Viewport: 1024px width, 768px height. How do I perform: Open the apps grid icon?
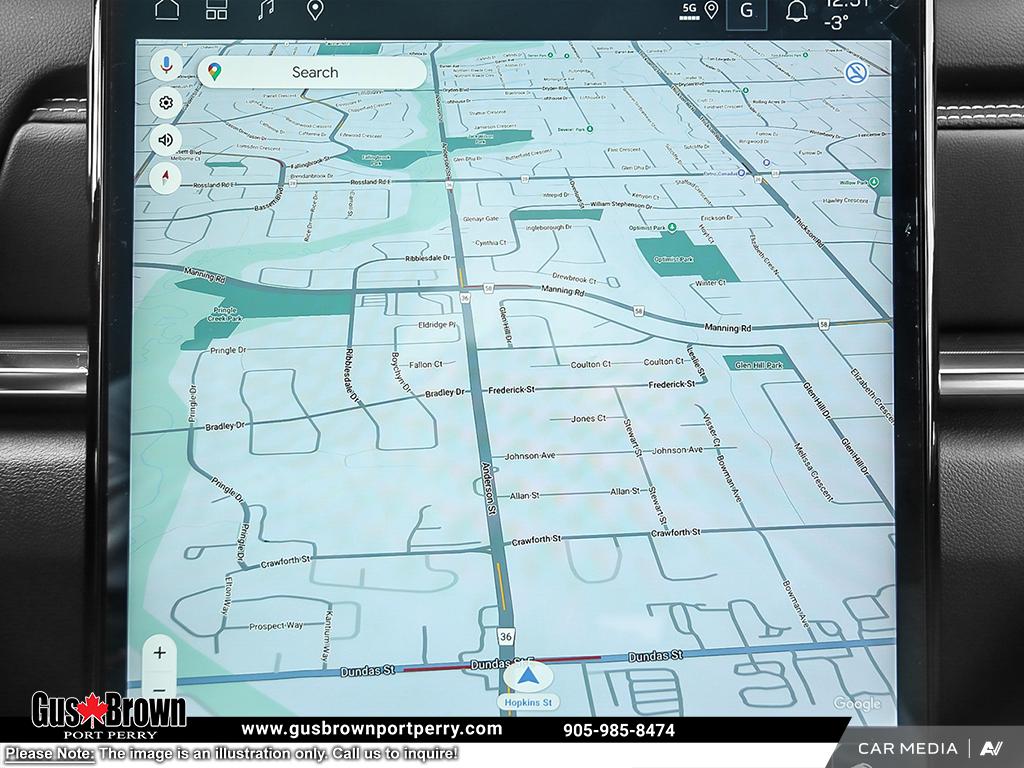(217, 10)
